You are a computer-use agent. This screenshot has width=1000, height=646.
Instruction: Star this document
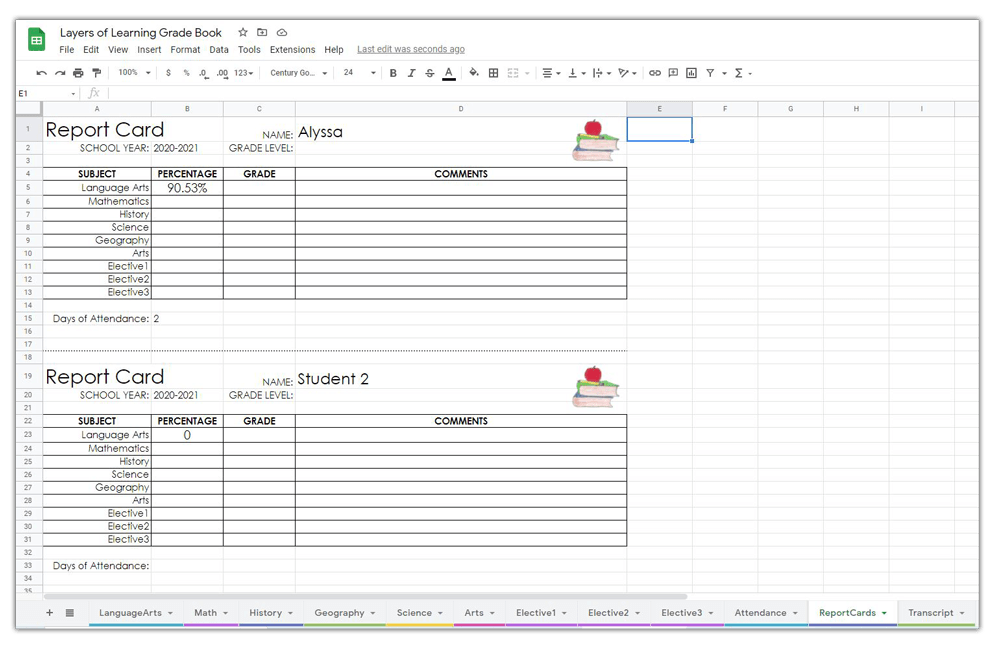click(242, 33)
